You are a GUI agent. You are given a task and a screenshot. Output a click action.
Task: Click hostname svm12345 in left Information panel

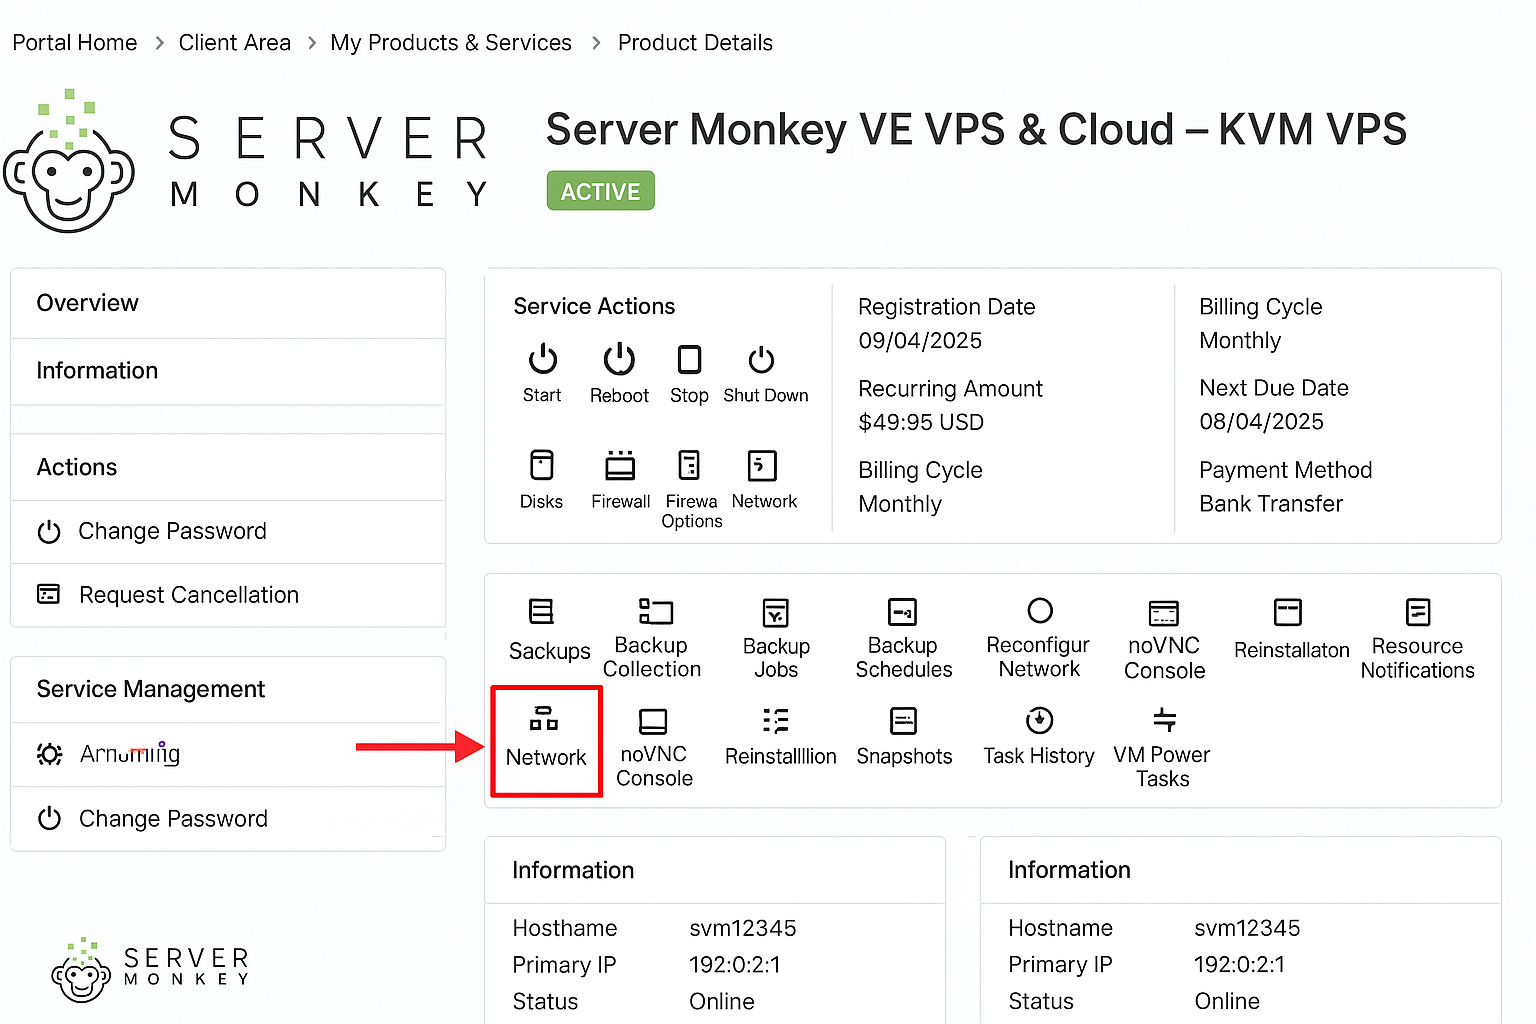[743, 928]
